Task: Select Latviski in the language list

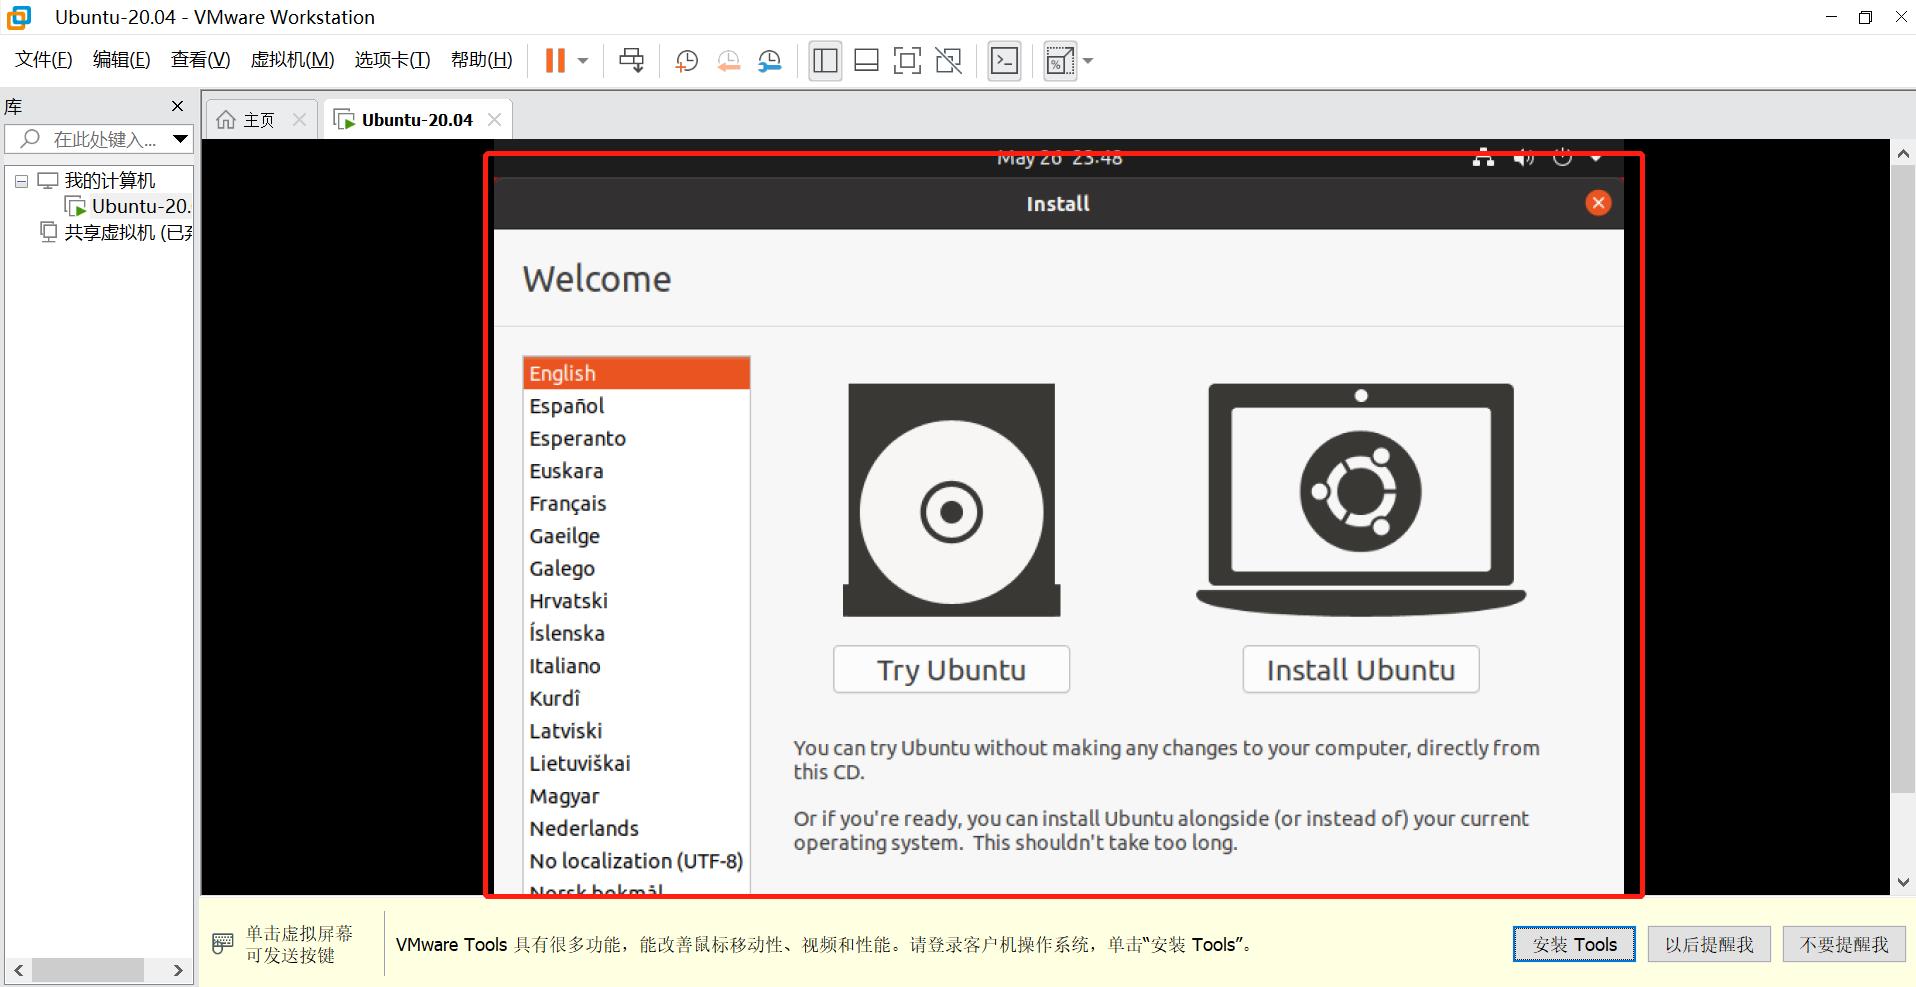Action: point(636,731)
